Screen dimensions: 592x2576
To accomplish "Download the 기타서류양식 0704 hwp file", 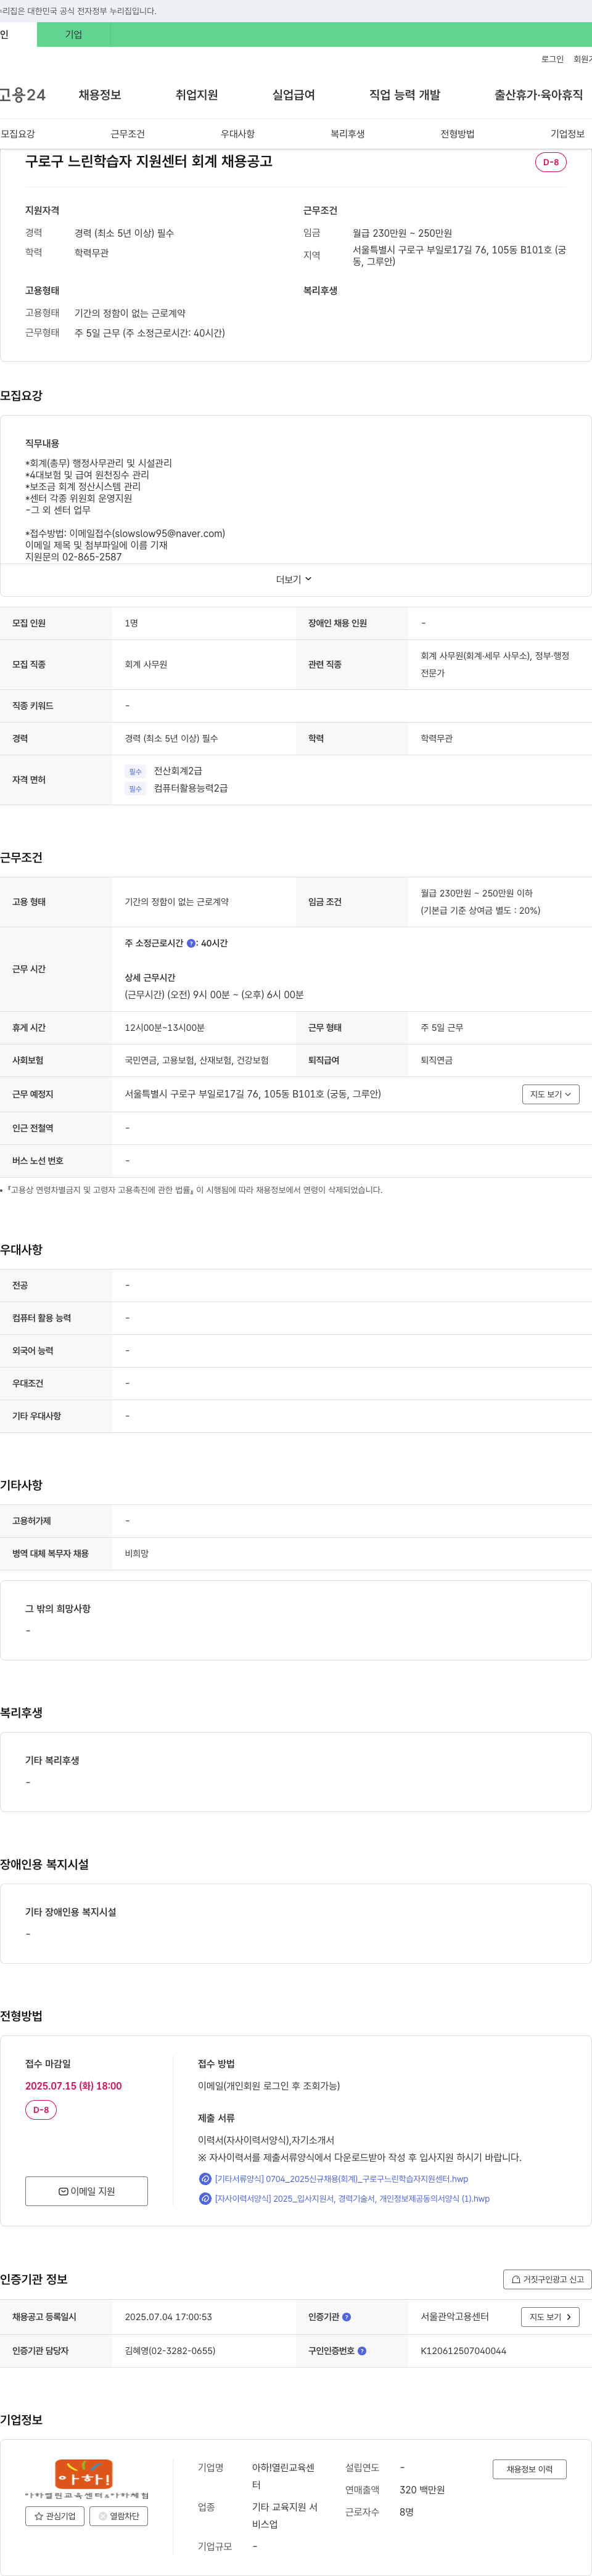I will pyautogui.click(x=341, y=2179).
